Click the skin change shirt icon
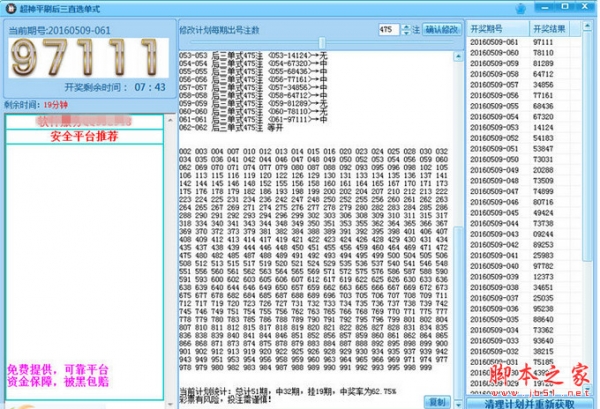600x409 pixels. (520, 8)
